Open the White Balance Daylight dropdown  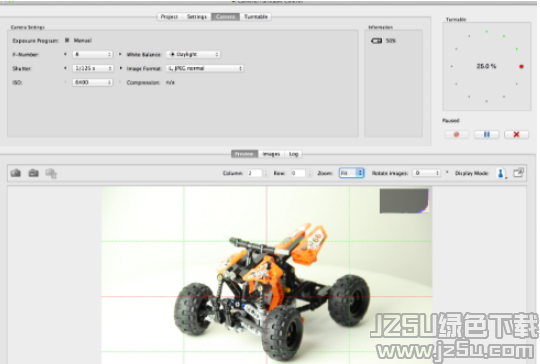point(193,54)
